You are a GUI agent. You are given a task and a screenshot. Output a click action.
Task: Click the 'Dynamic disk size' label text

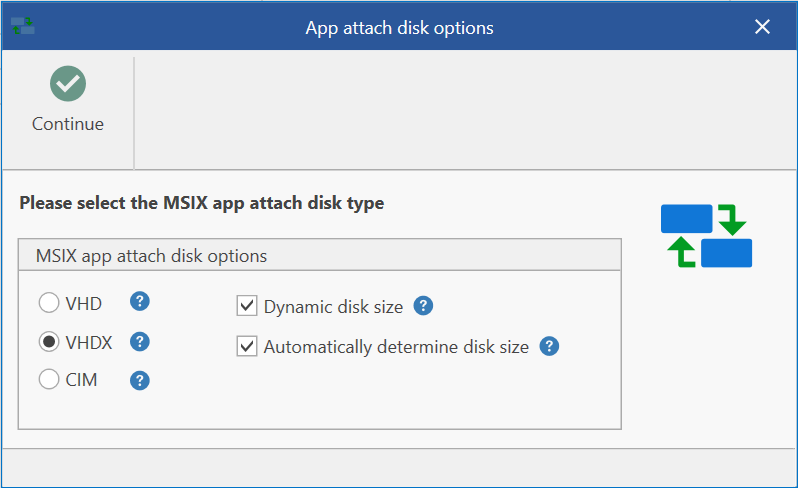tap(333, 307)
